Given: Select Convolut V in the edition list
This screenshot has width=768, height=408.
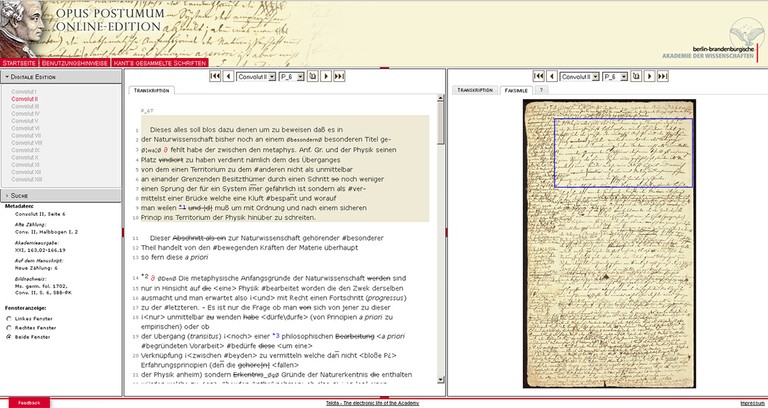Looking at the screenshot, I should 24,121.
